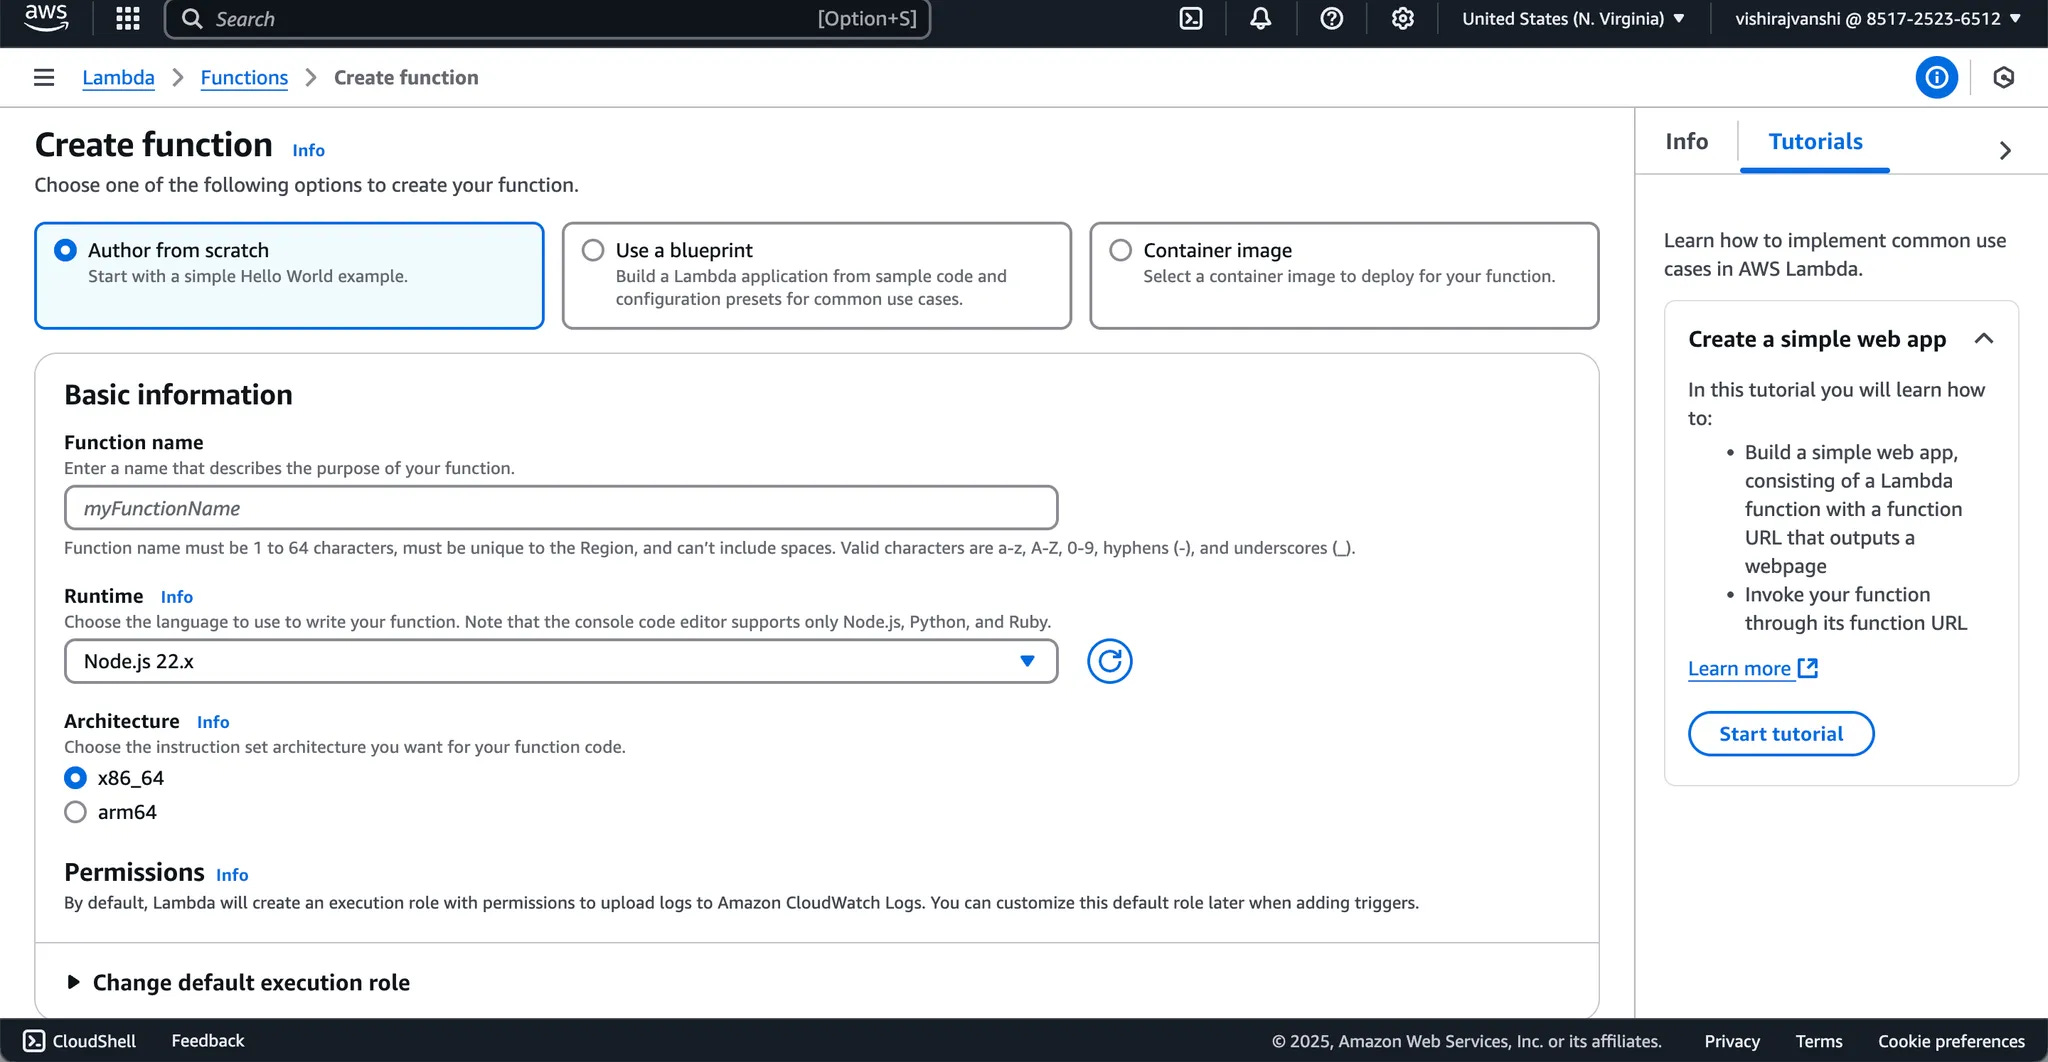Open the services grid menu
The width and height of the screenshot is (2048, 1062).
coord(128,18)
